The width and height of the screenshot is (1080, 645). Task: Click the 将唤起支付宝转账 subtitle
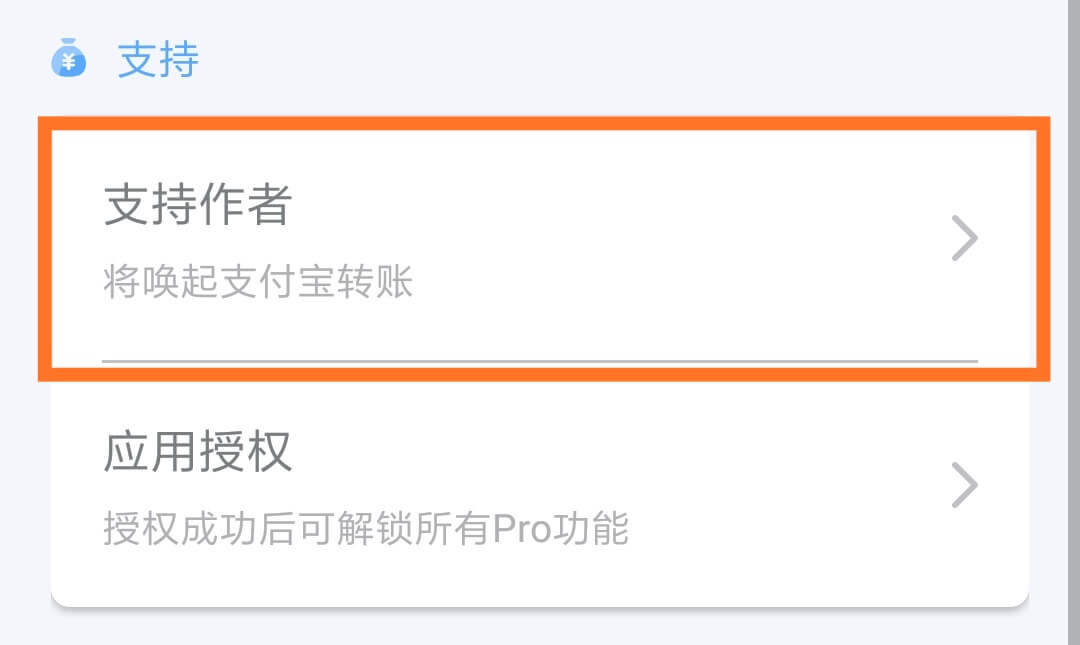pyautogui.click(x=258, y=282)
